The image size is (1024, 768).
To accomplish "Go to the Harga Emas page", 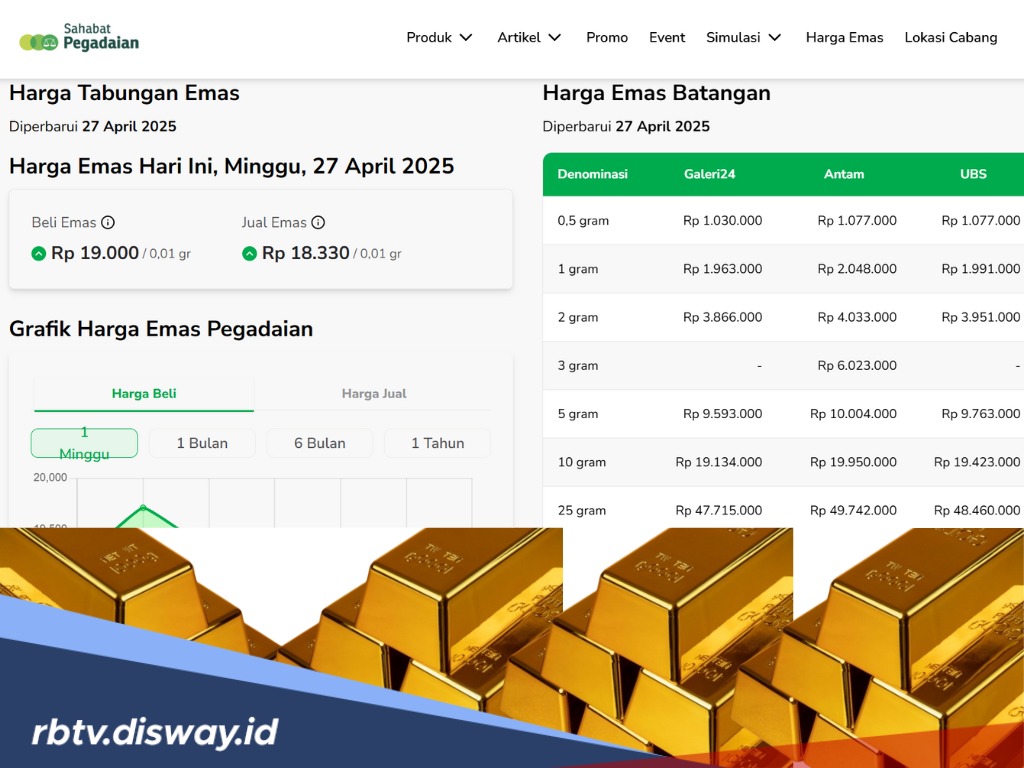I will [844, 37].
